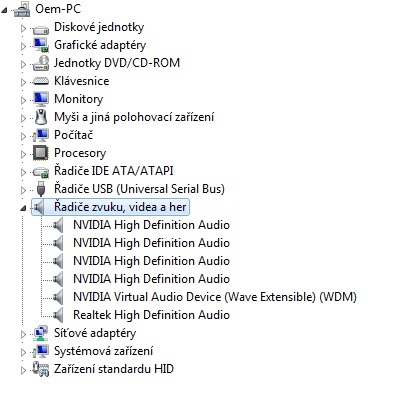
Task: Click the speaker icon of Realtek High Definition Audio
Action: pos(58,315)
